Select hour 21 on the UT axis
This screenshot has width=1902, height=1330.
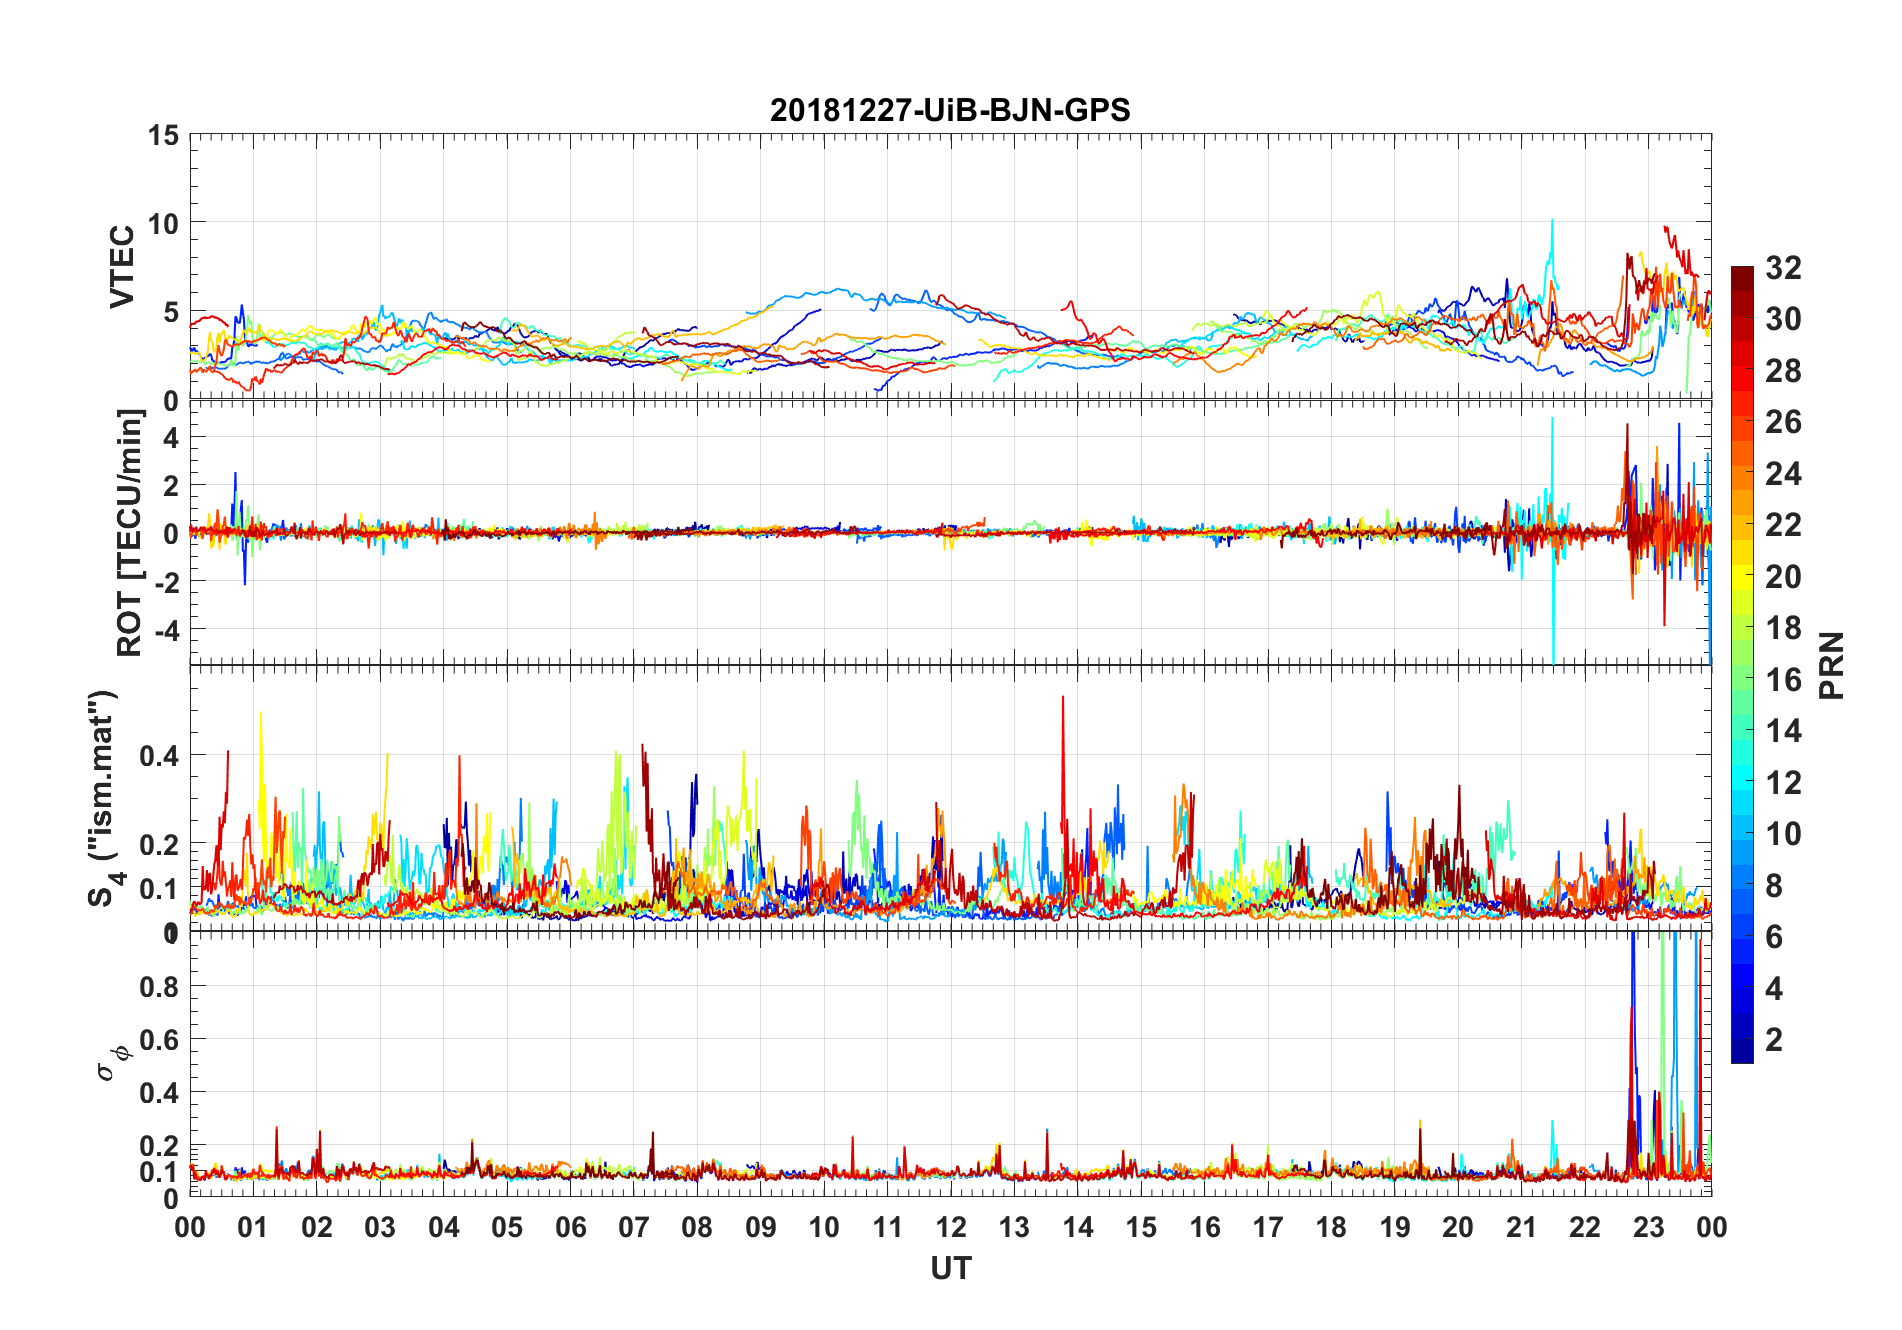[x=1522, y=1228]
